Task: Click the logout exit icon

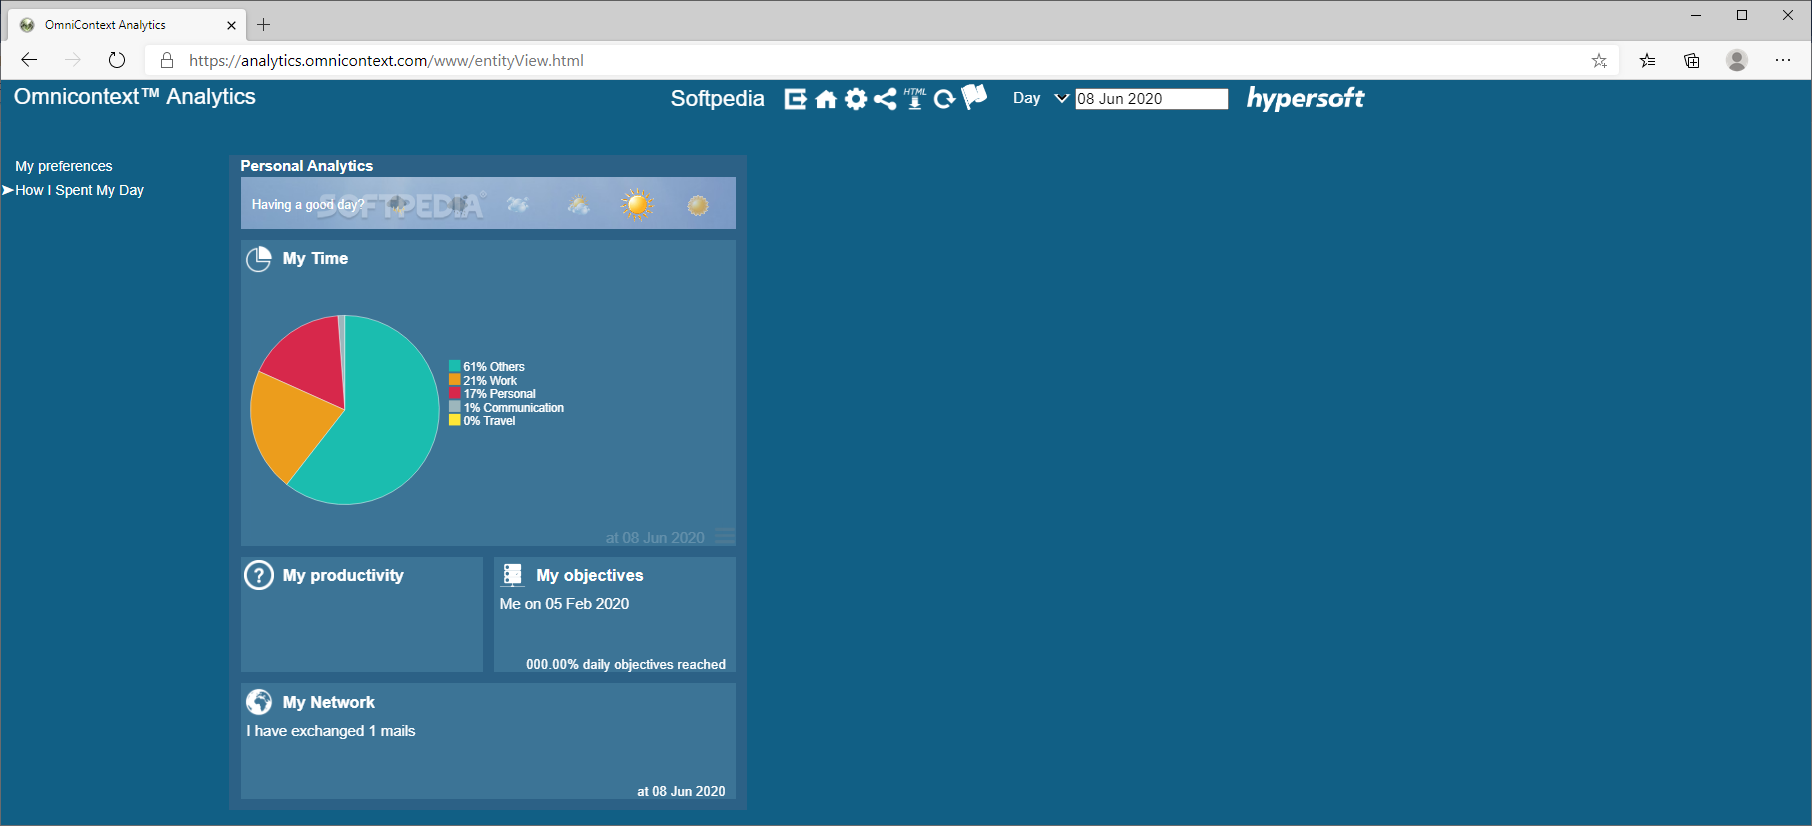Action: (x=795, y=99)
